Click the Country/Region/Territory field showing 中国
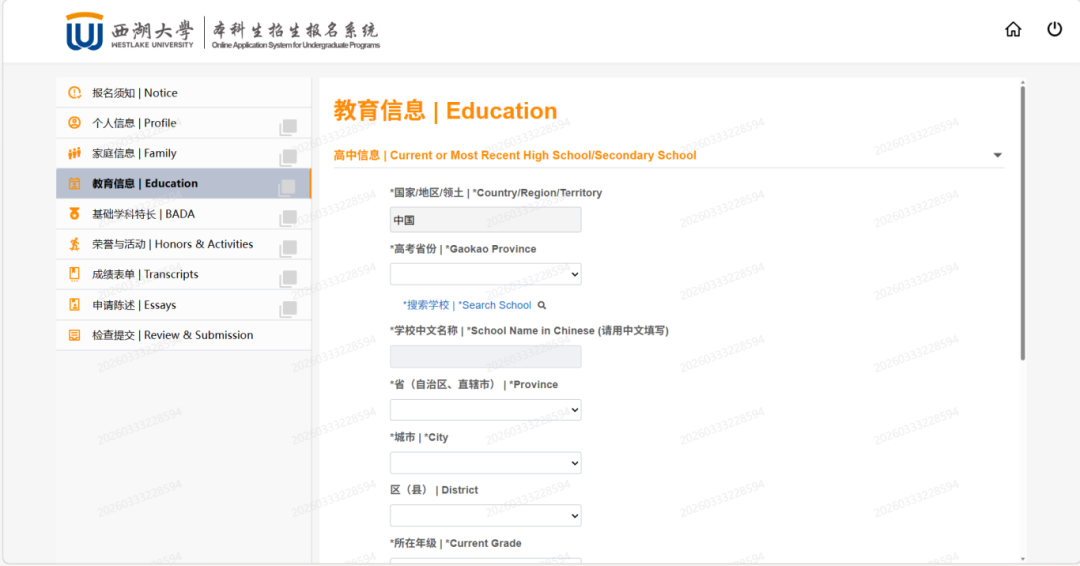Viewport: 1080px width, 566px height. tap(486, 220)
